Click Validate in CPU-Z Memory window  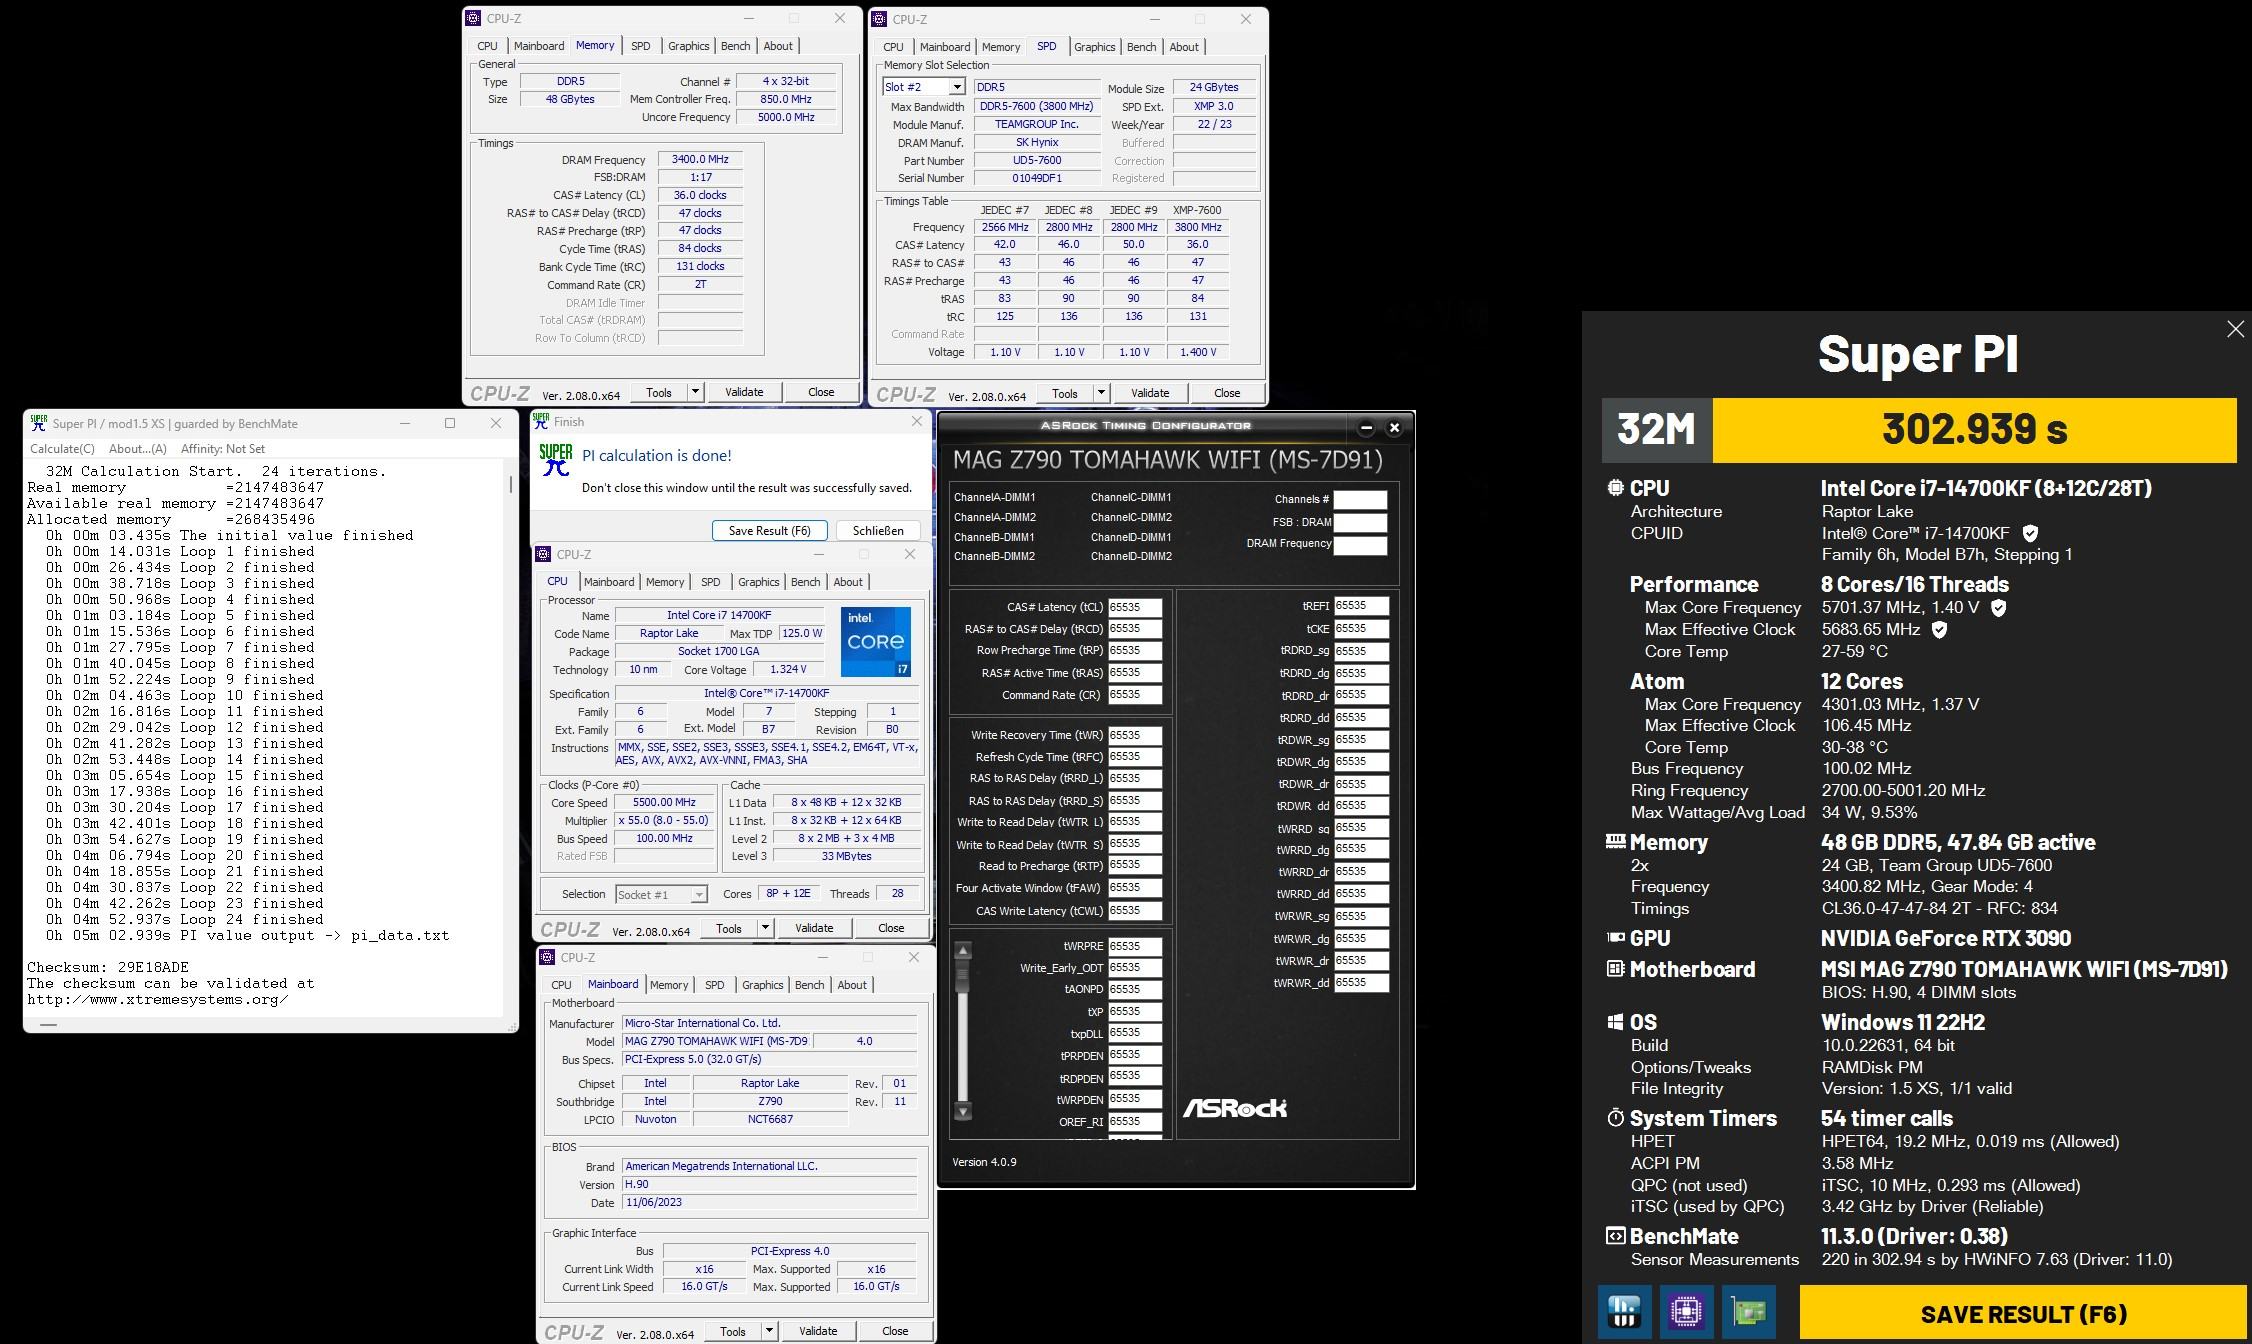click(743, 392)
